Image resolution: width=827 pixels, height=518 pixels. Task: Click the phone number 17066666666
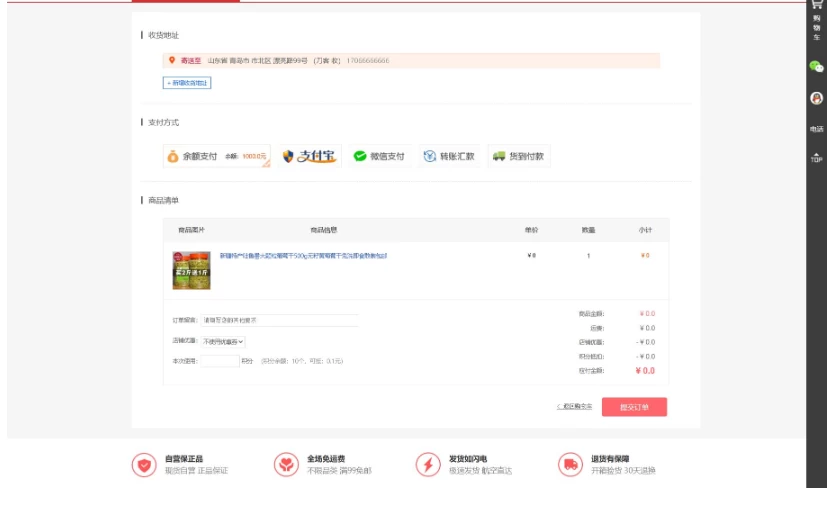coord(368,61)
